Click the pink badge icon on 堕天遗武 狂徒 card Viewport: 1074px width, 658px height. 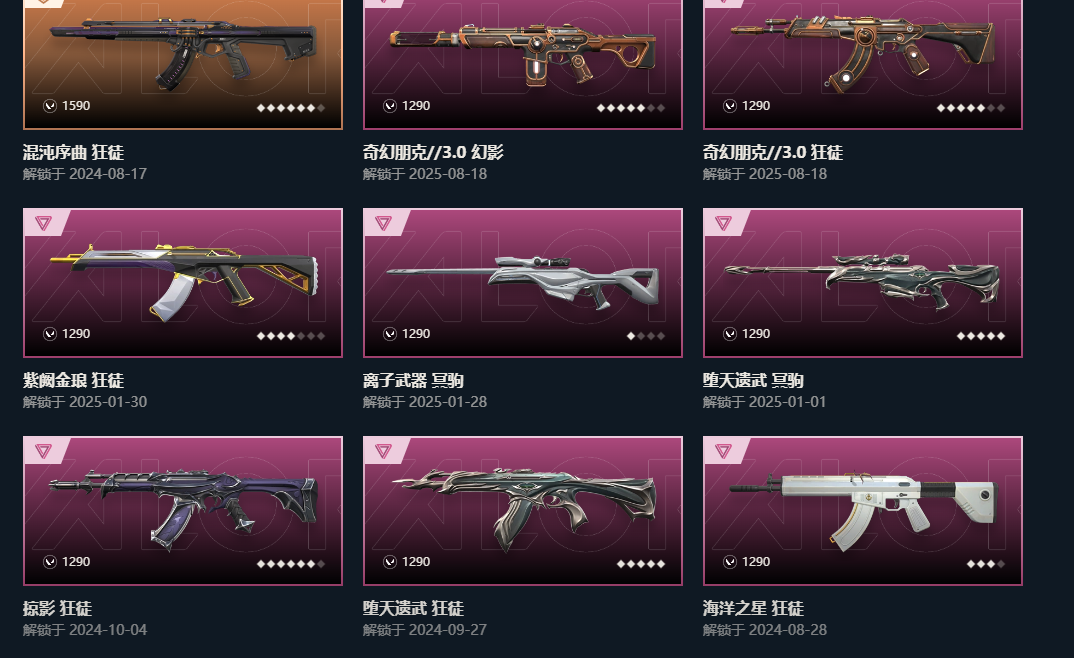point(383,451)
